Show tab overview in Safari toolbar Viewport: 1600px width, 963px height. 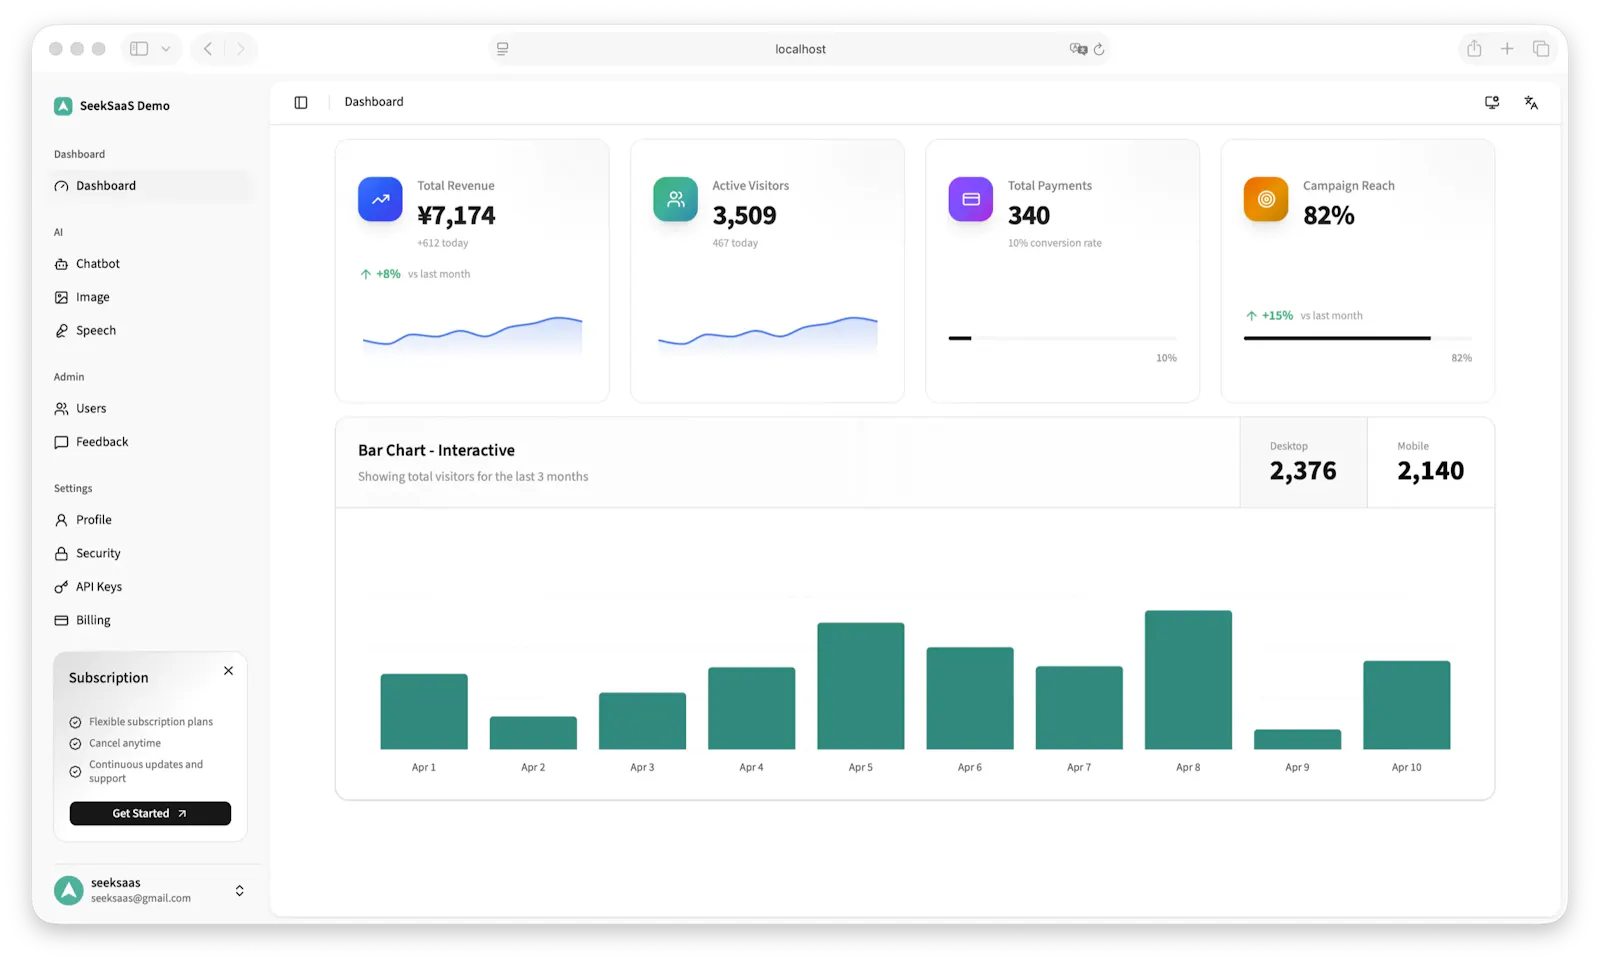[x=1541, y=48]
